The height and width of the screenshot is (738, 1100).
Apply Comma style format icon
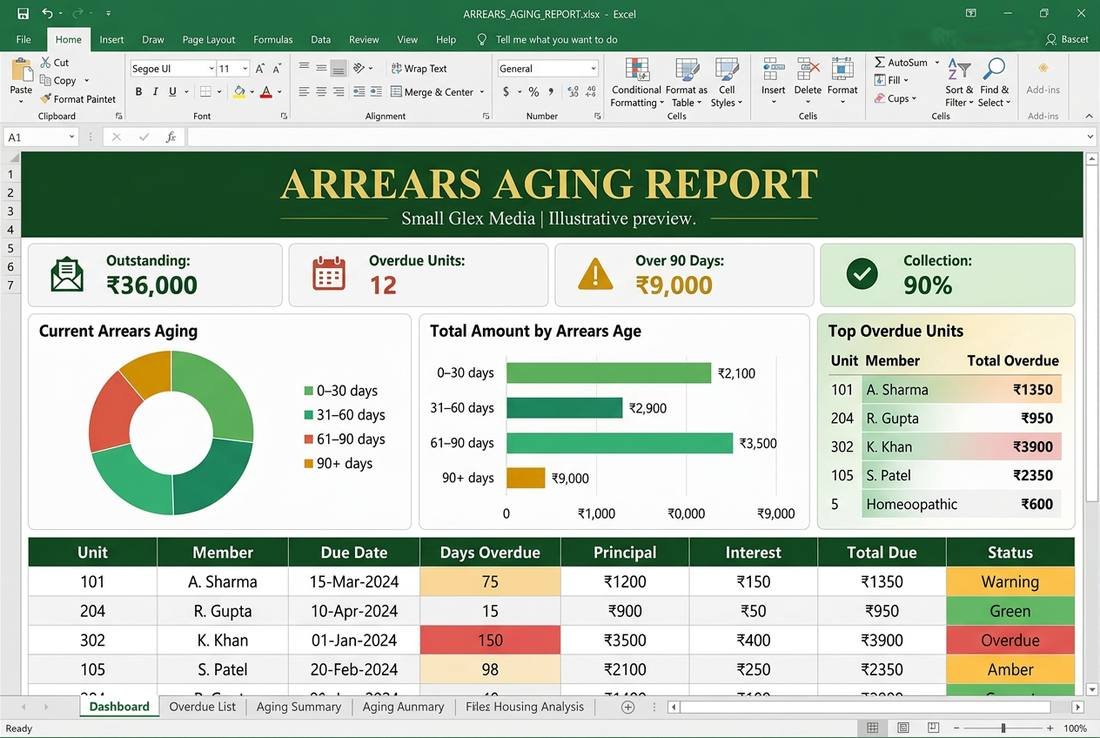point(551,91)
